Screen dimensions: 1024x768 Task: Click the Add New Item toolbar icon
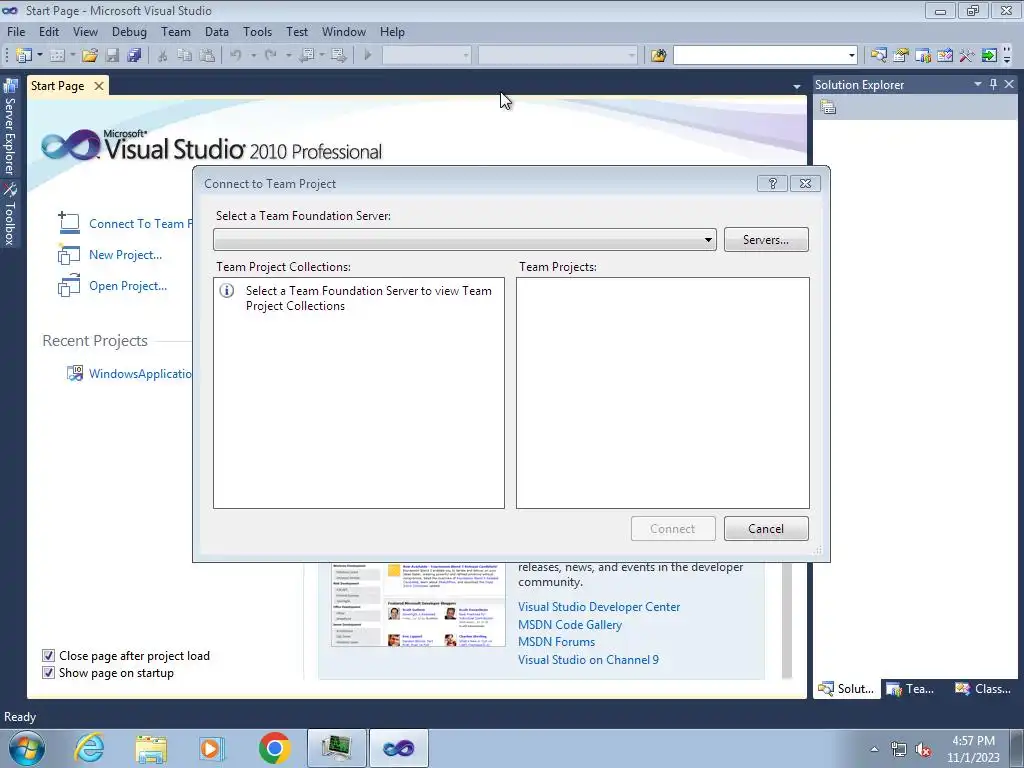57,56
